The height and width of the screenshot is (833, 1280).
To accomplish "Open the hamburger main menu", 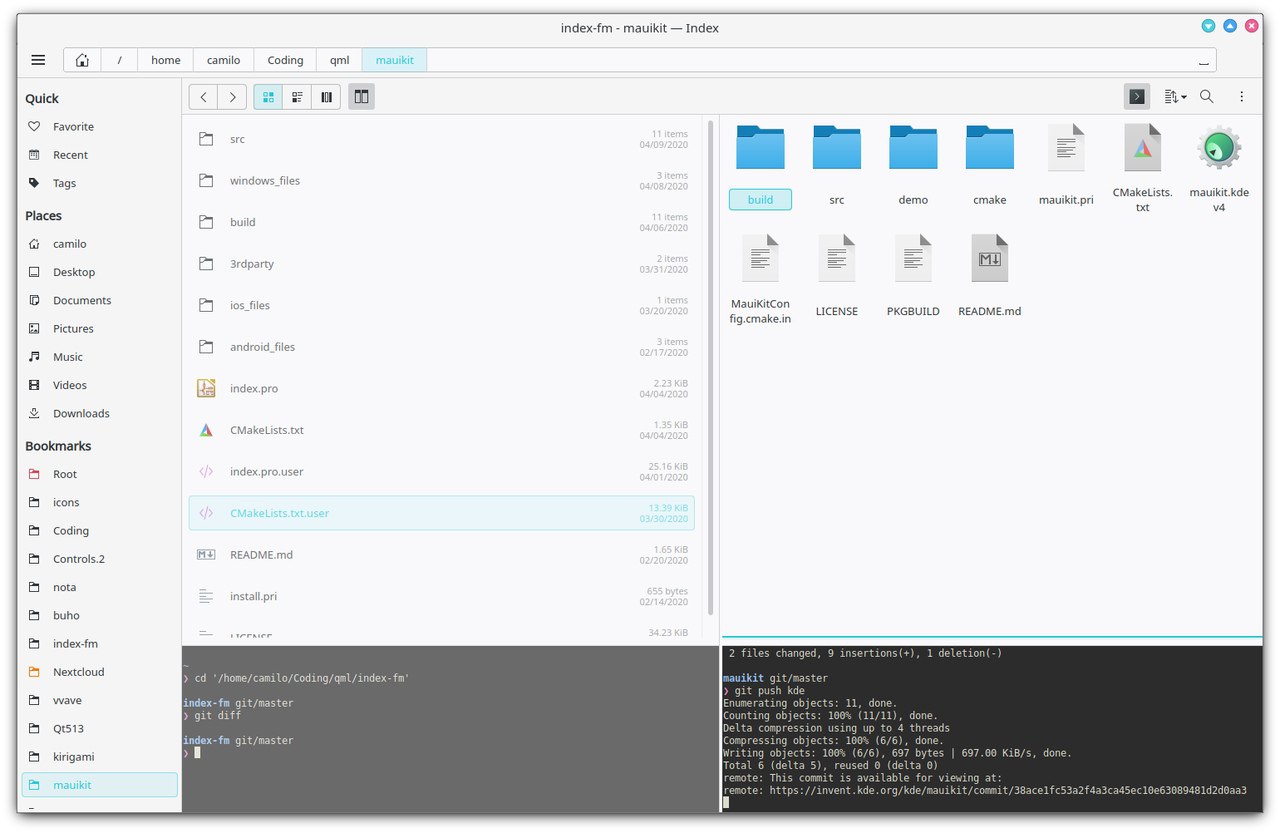I will [x=38, y=60].
